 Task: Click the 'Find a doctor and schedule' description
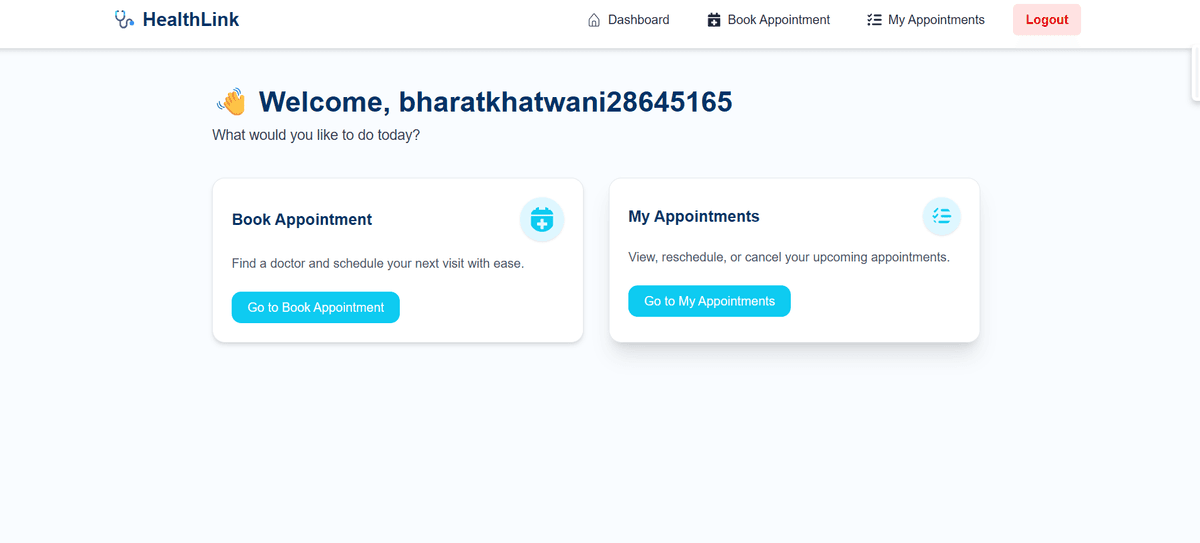pos(378,264)
